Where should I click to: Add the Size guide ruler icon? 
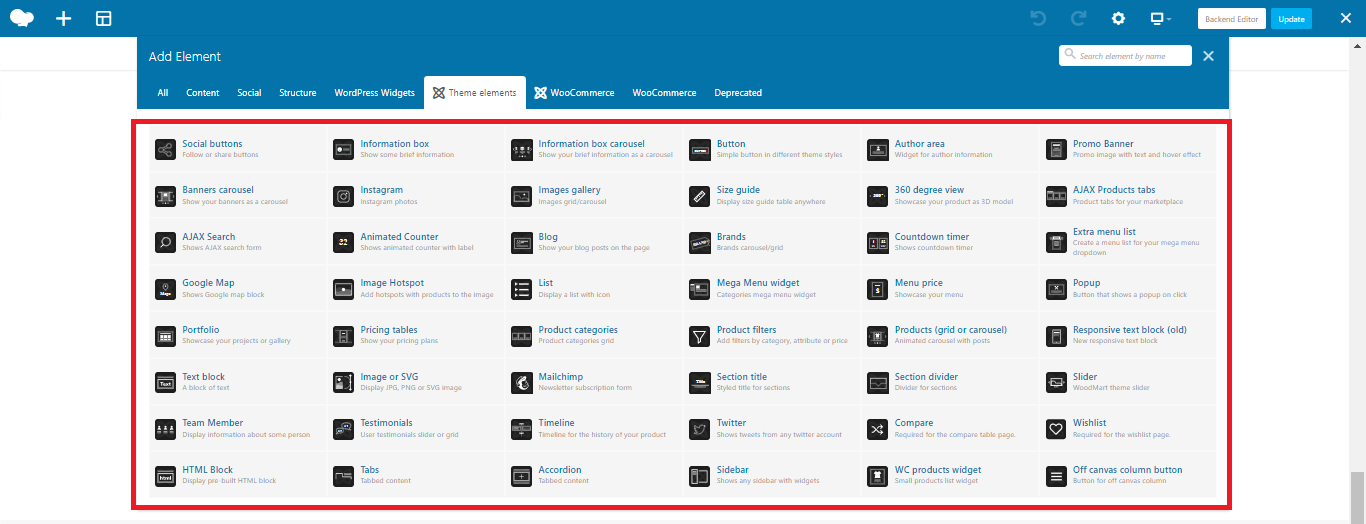click(699, 196)
